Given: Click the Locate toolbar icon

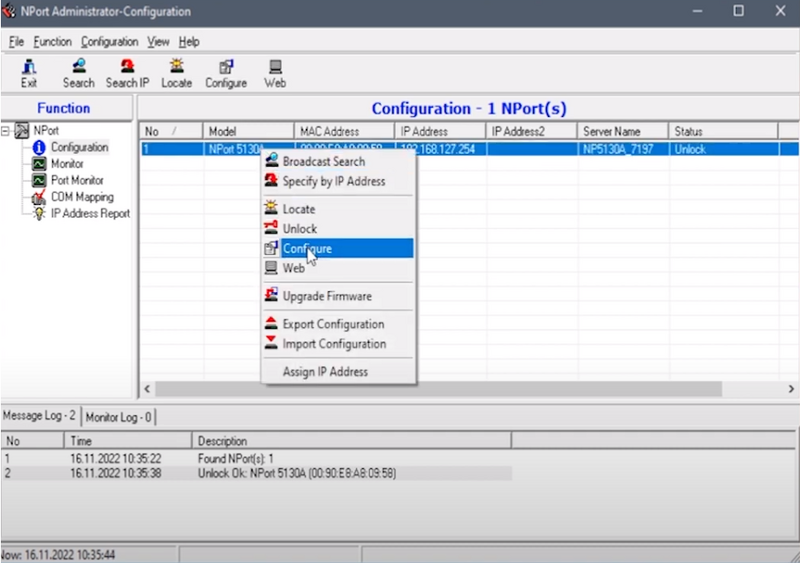Looking at the screenshot, I should 177,74.
